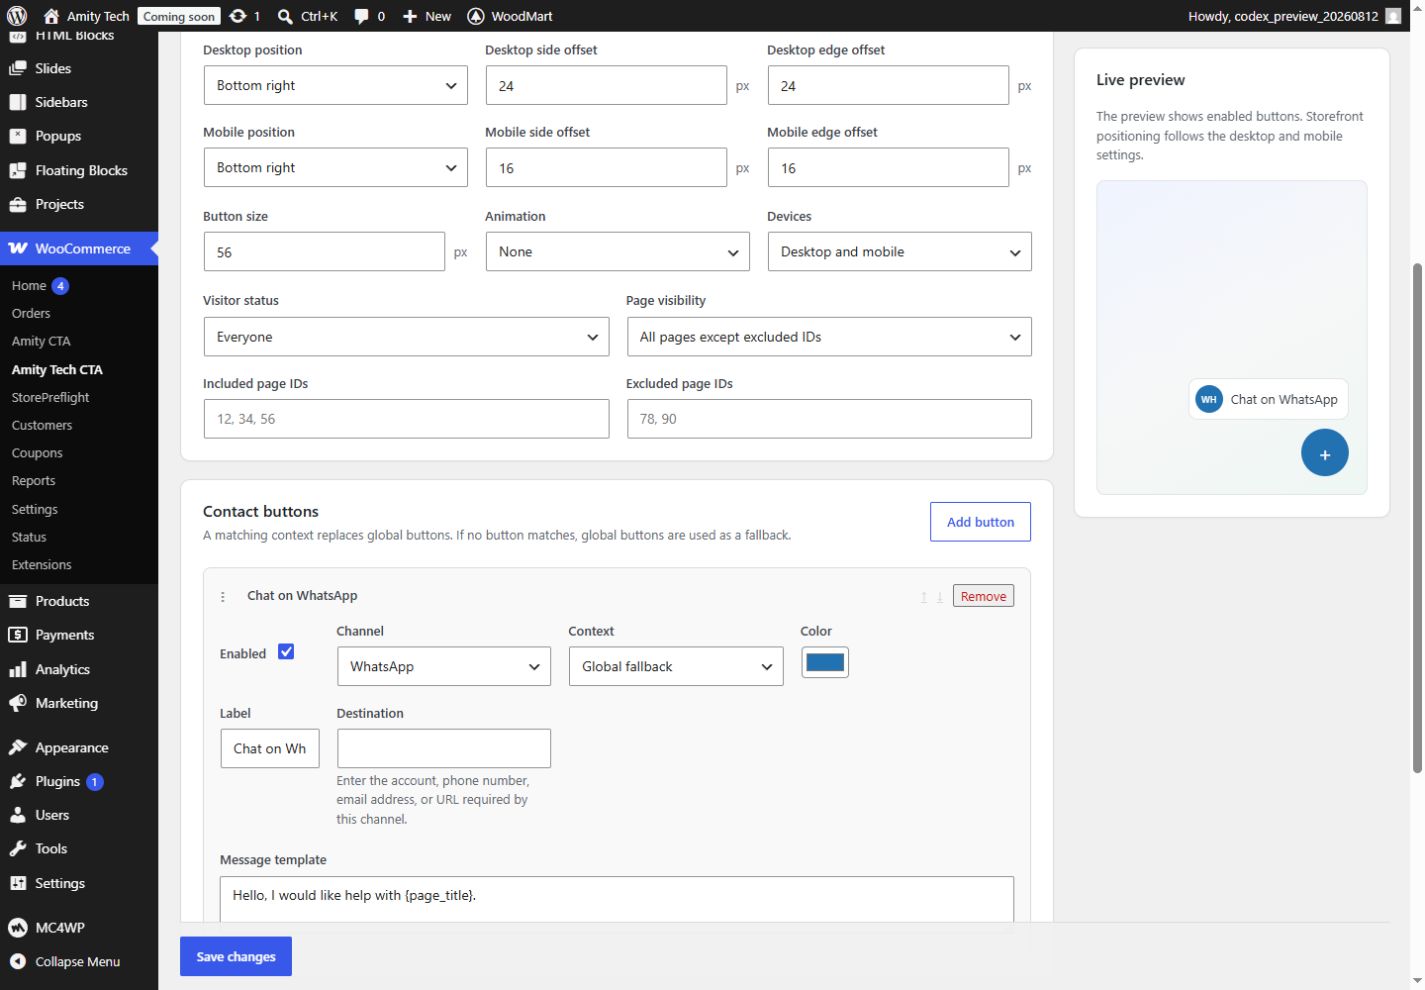Click the Collapse Menu arrow icon
The image size is (1425, 990).
18,961
